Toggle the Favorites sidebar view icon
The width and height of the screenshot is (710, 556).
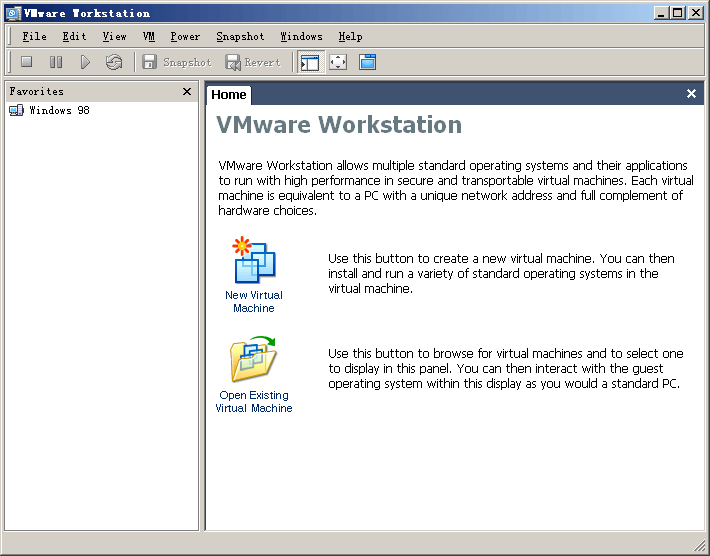310,62
